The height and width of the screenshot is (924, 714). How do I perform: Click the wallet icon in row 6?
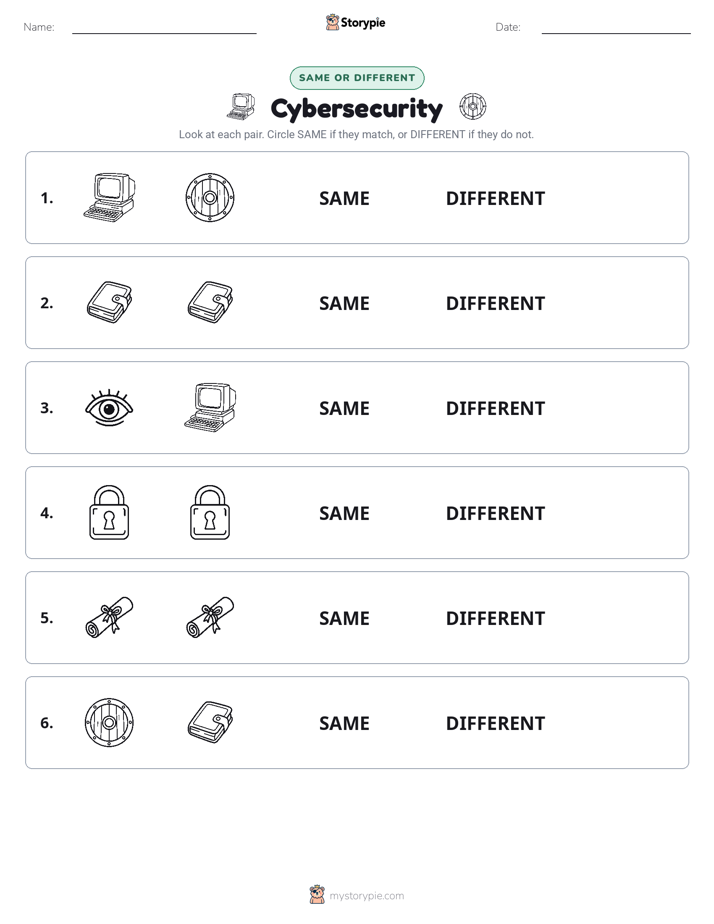[x=210, y=722]
